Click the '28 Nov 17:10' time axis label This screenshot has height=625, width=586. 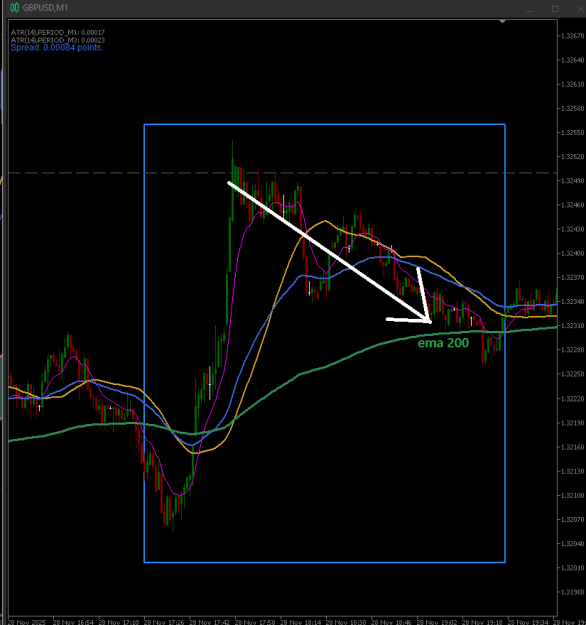(x=119, y=622)
